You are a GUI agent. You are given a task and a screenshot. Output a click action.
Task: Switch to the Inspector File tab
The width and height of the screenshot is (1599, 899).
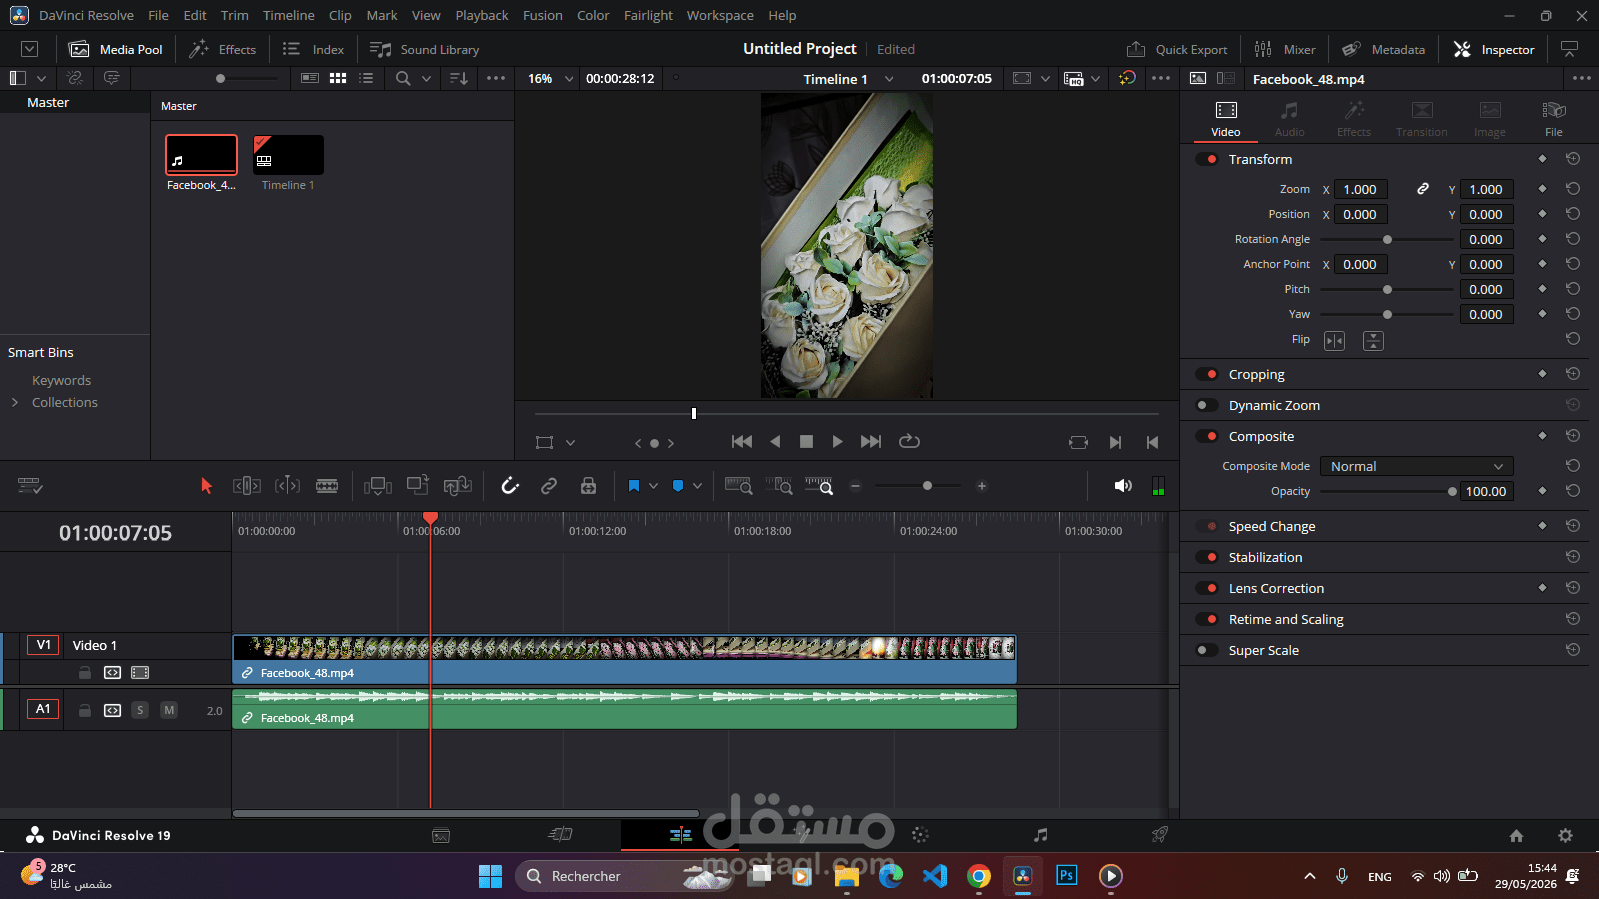[1553, 119]
